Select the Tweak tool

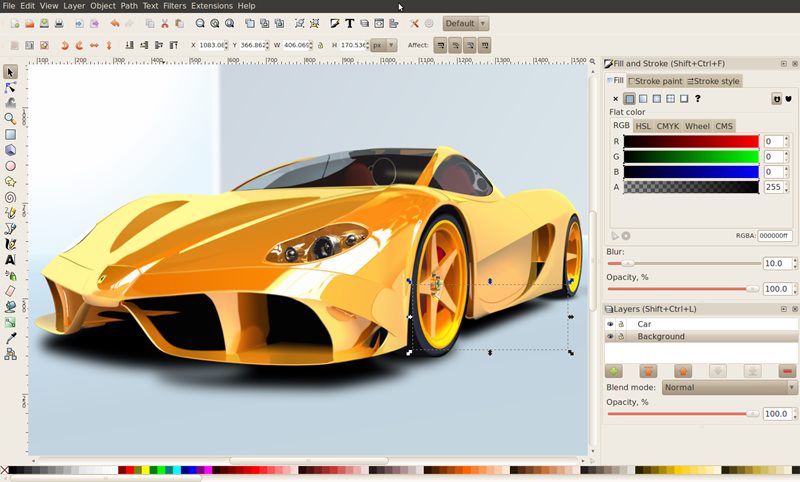tap(10, 103)
